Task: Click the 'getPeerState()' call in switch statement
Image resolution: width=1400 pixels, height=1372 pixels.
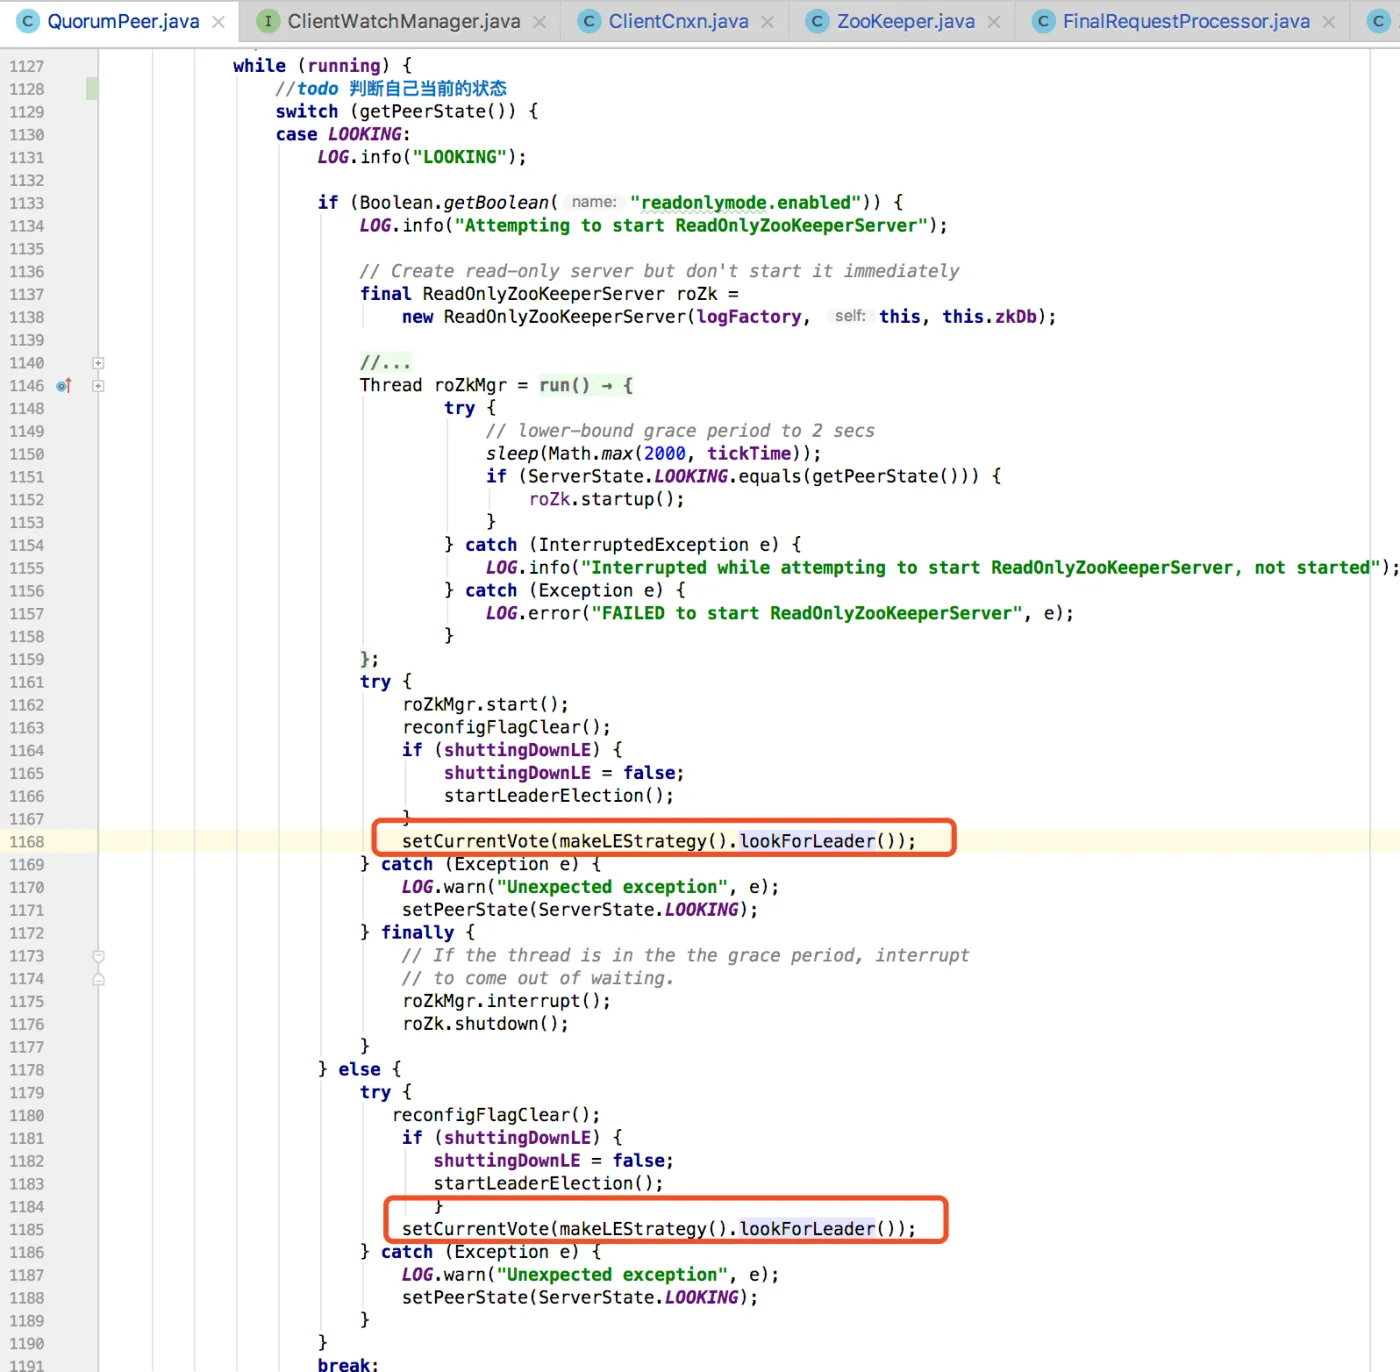Action: coord(433,111)
